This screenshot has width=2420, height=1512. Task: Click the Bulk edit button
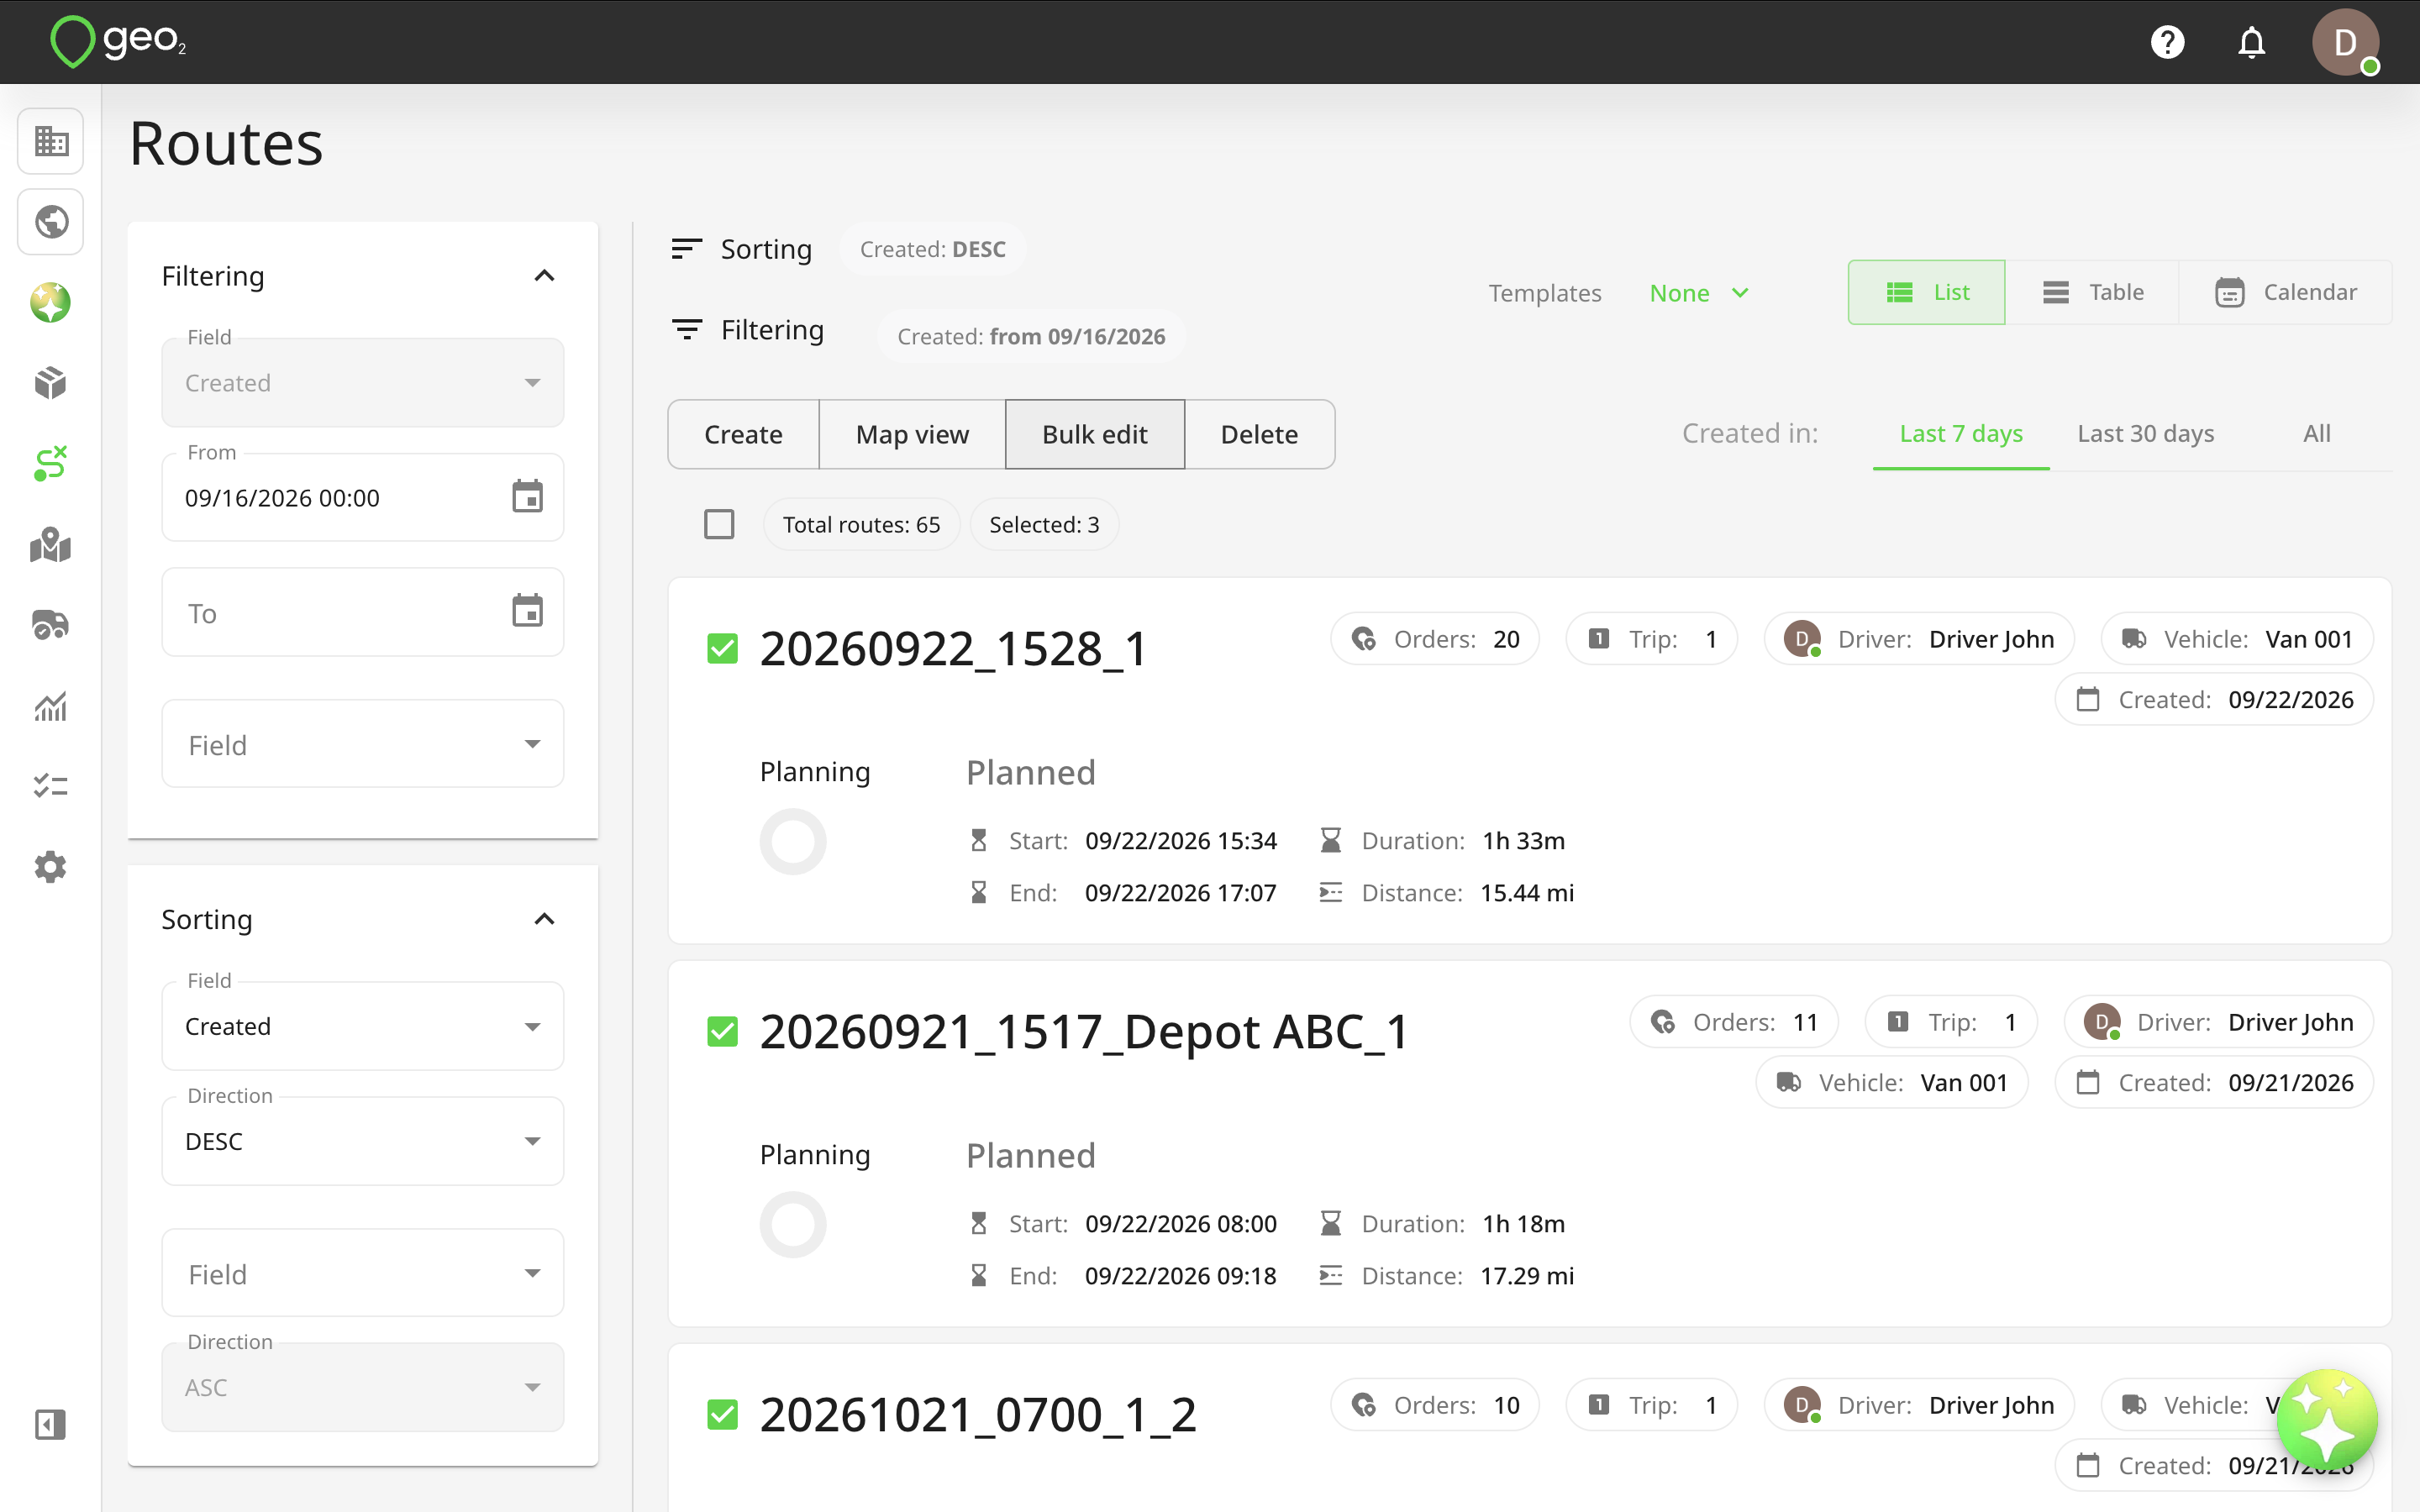[1094, 434]
